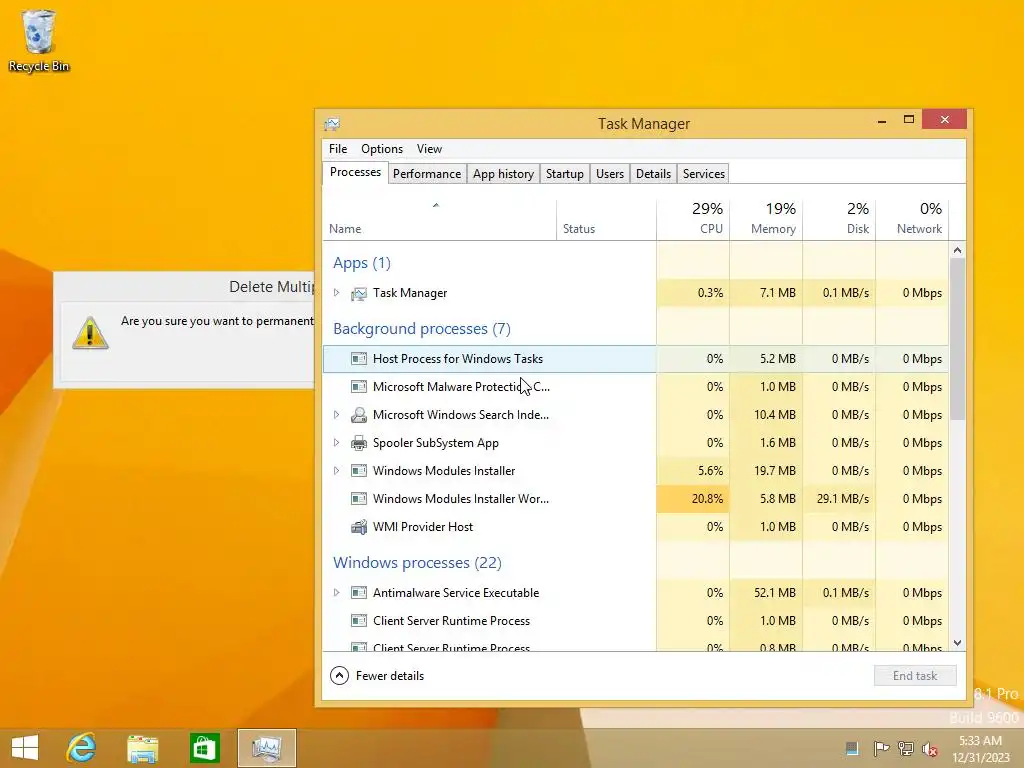Viewport: 1024px width, 768px height.
Task: Click the Delete Multiple dialog title
Action: [x=272, y=287]
